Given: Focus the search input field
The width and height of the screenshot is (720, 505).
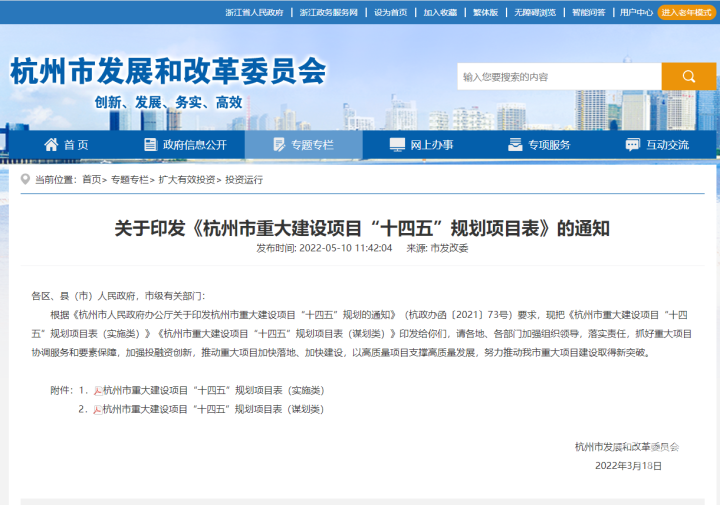Looking at the screenshot, I should (x=558, y=77).
